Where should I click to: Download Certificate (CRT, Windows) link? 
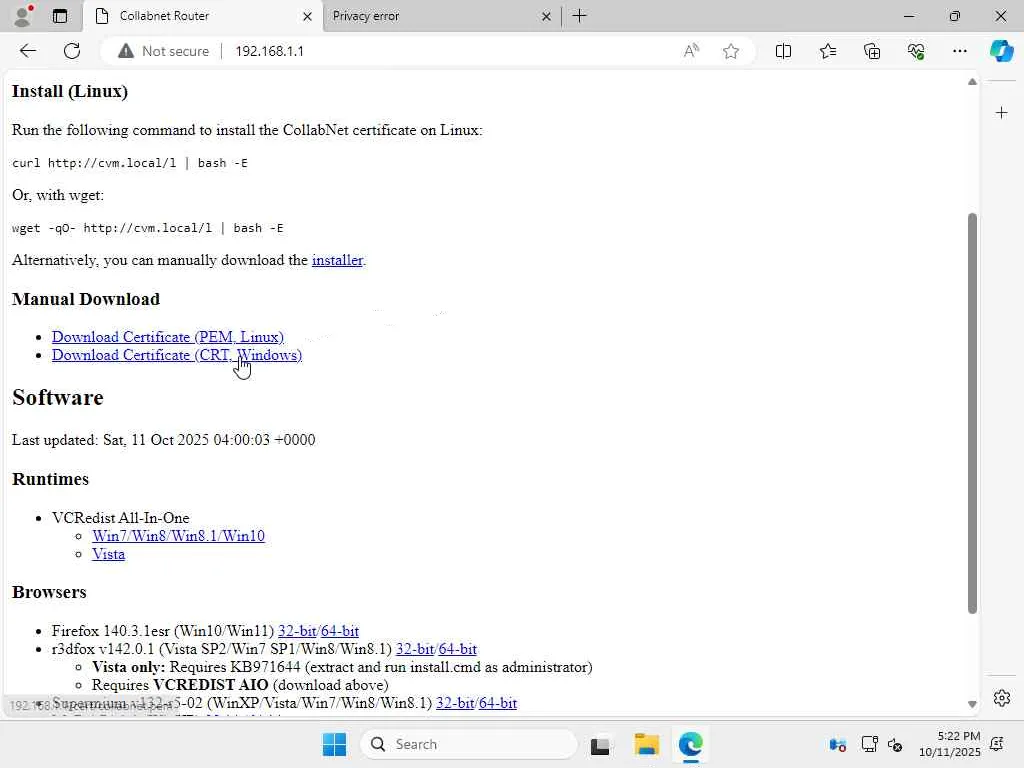click(x=177, y=355)
